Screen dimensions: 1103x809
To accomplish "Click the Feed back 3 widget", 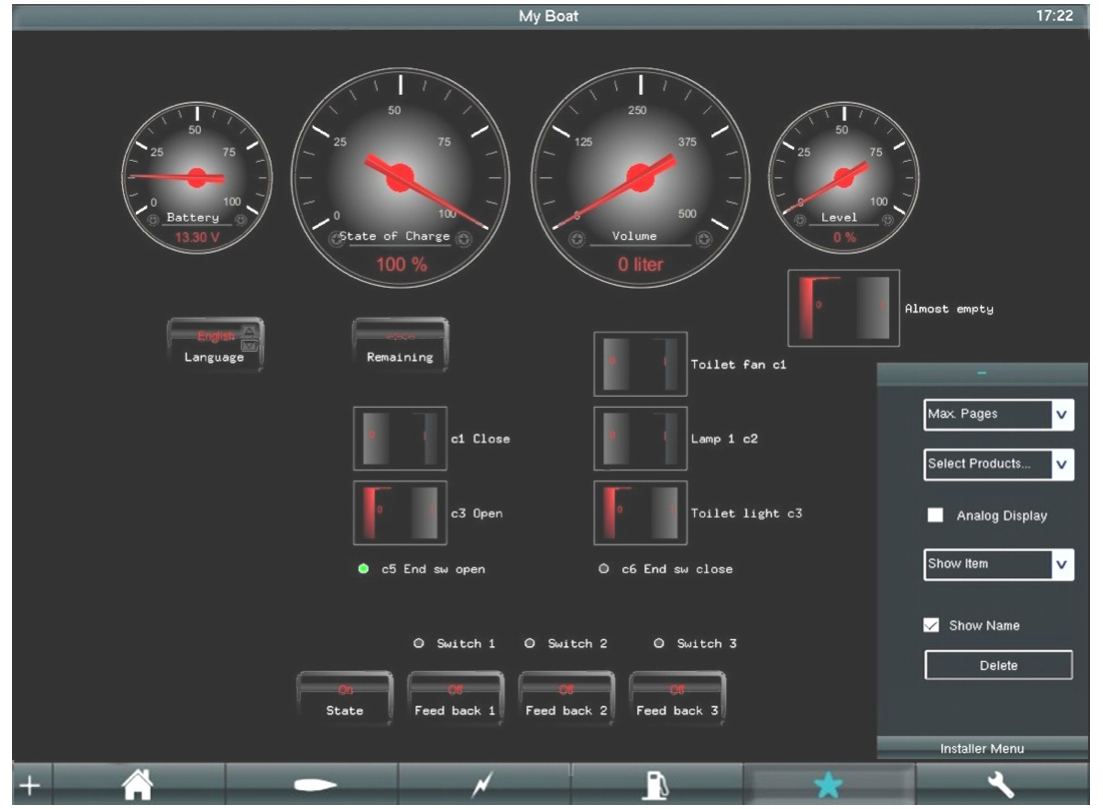I will coord(677,697).
